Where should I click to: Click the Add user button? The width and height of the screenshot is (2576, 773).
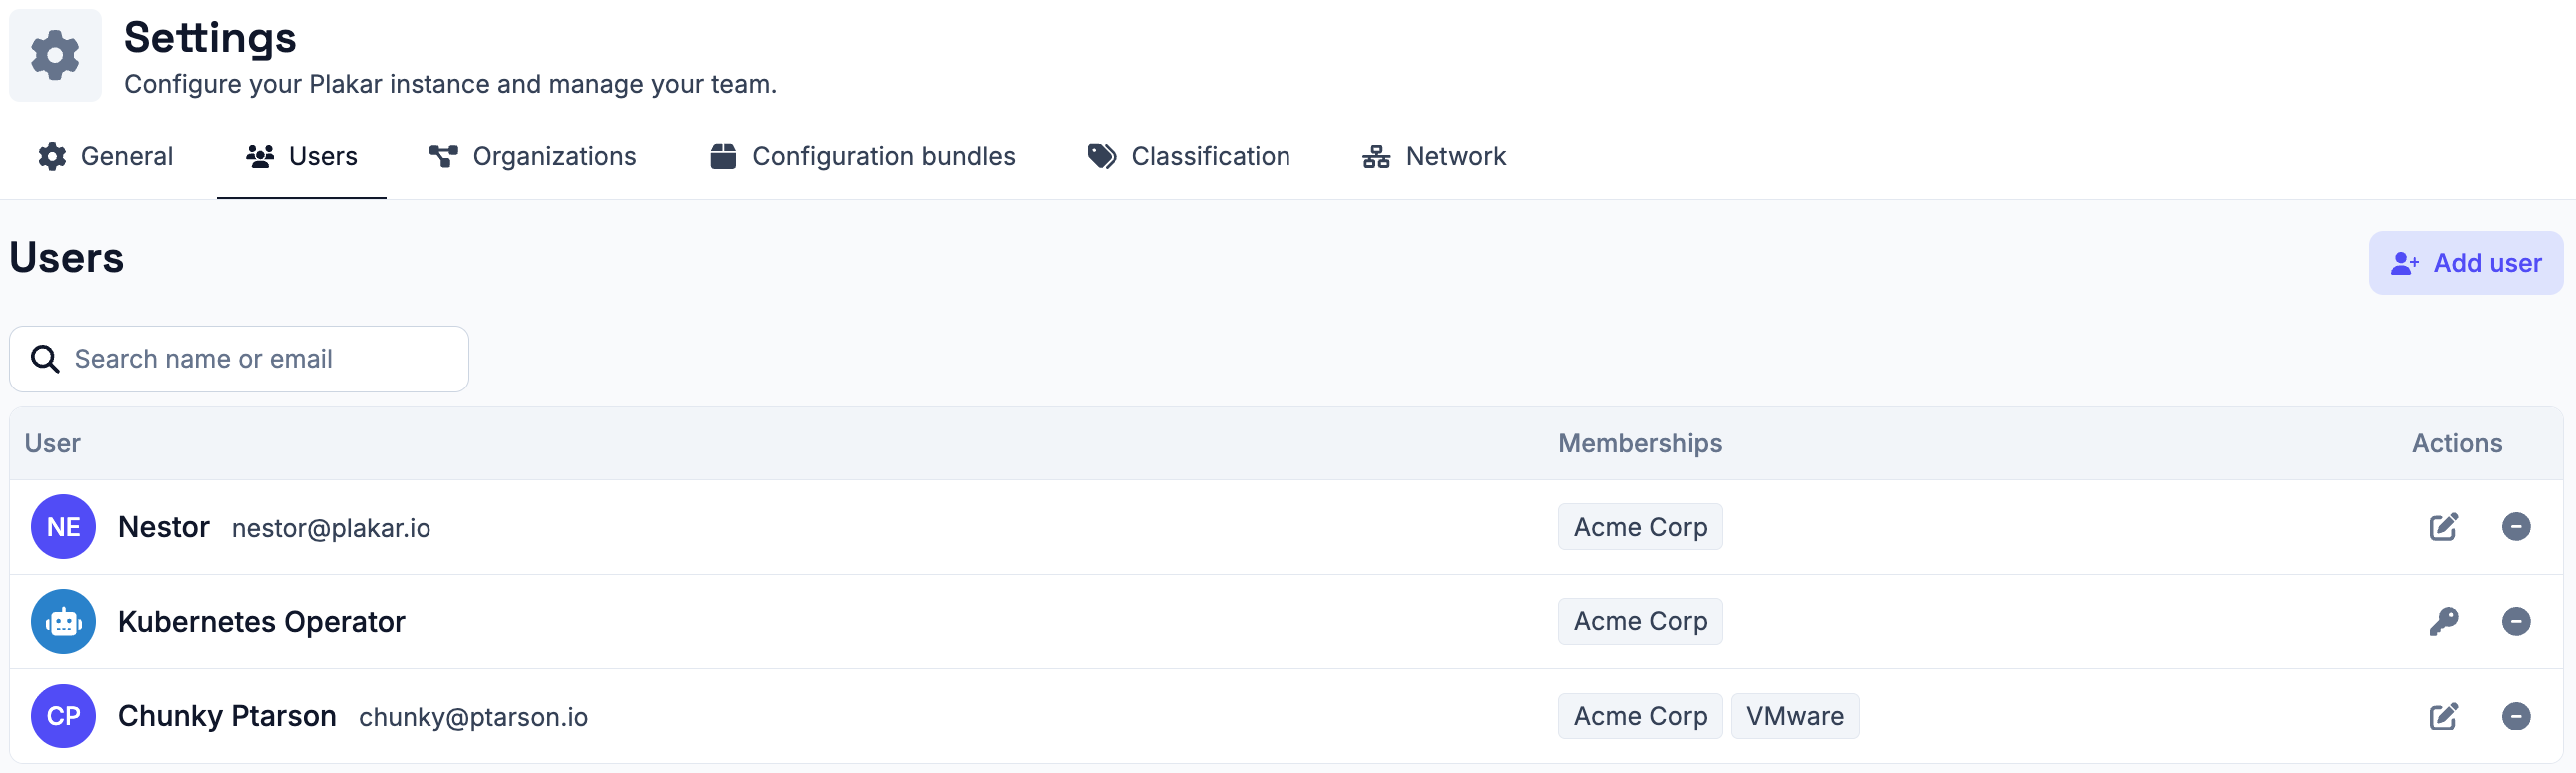coord(2465,263)
